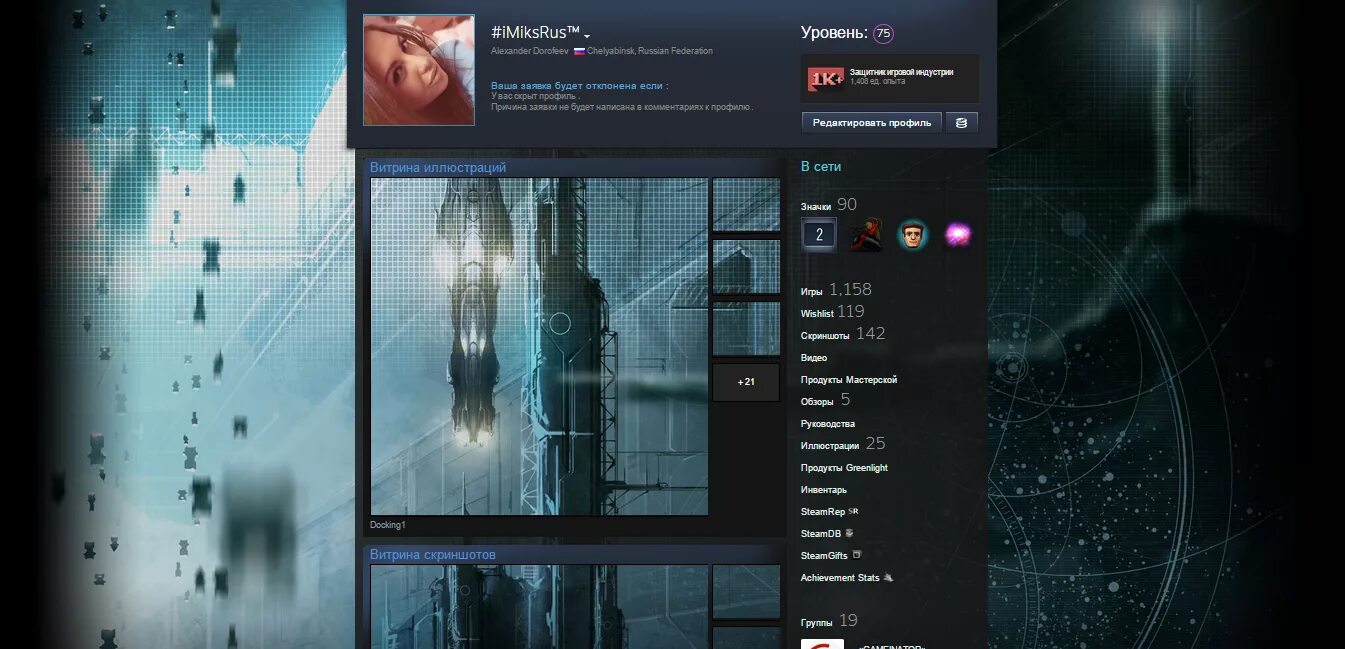Image resolution: width=1345 pixels, height=649 pixels.
Task: Open first screenshot showcase side thumbnail
Action: coord(746,592)
